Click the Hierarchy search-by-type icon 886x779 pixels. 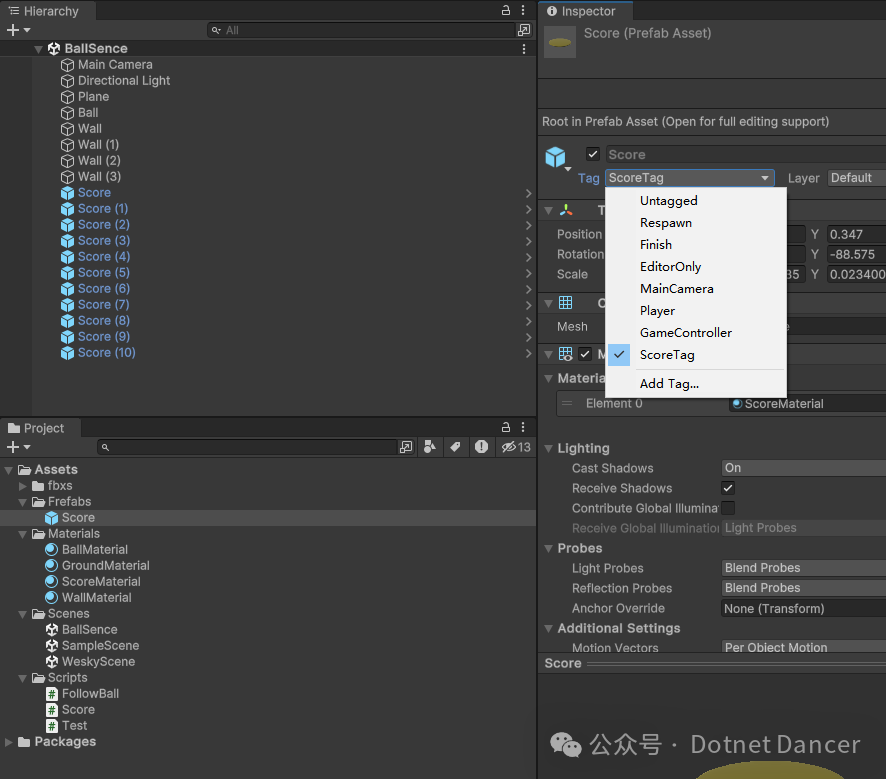coord(524,30)
